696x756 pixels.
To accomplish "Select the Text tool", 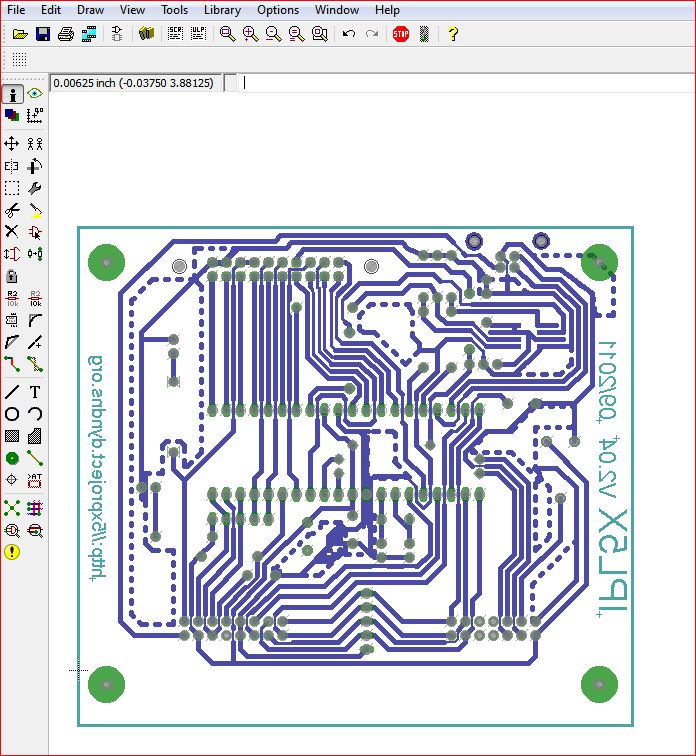I will click(x=35, y=392).
